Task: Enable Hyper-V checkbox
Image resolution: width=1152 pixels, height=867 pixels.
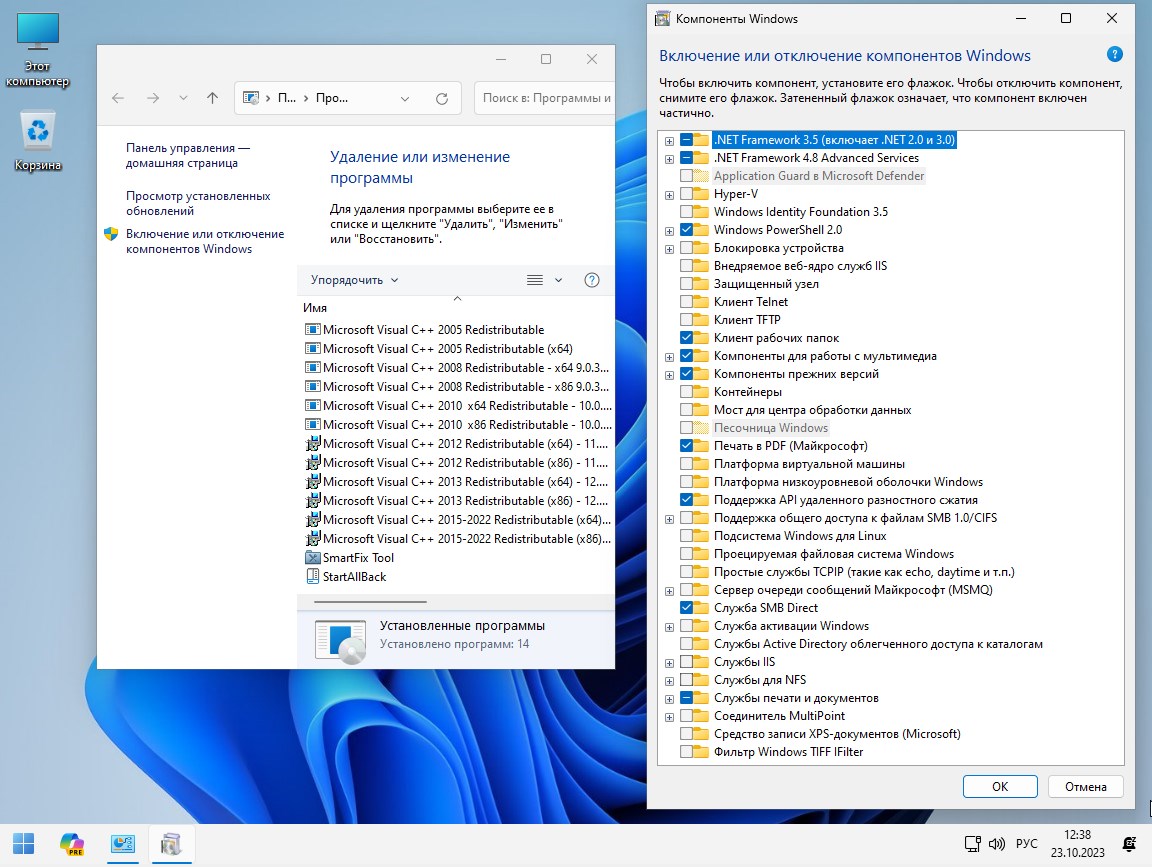Action: coord(686,194)
